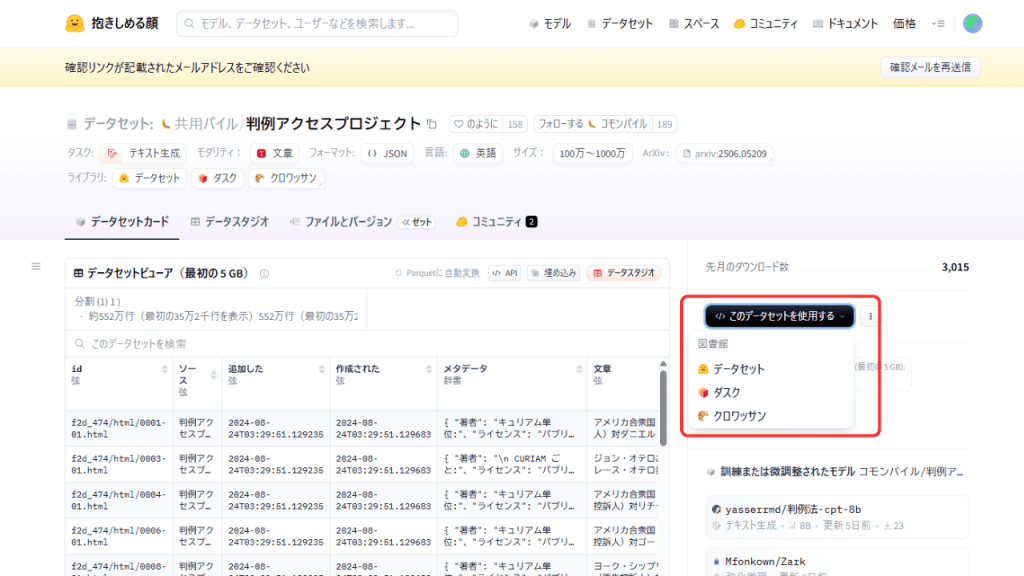
Task: Open データセット in top navigation
Action: (x=620, y=24)
